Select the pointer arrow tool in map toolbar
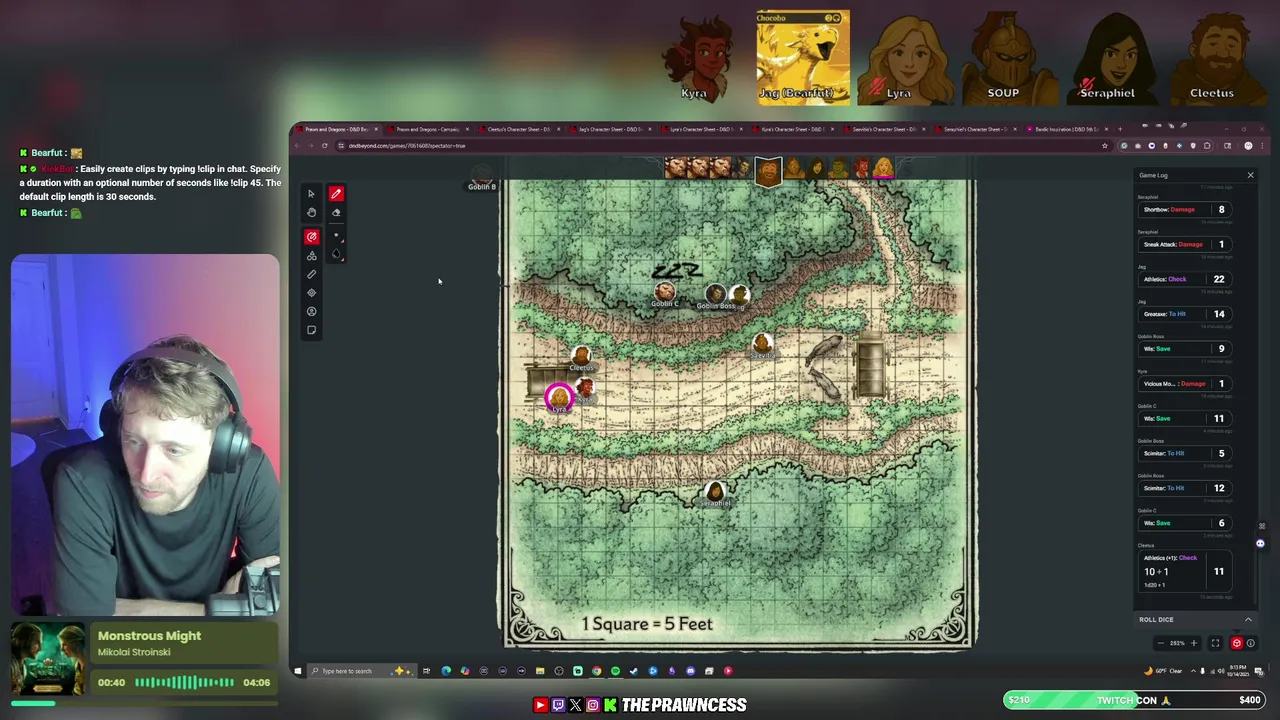 click(x=311, y=194)
